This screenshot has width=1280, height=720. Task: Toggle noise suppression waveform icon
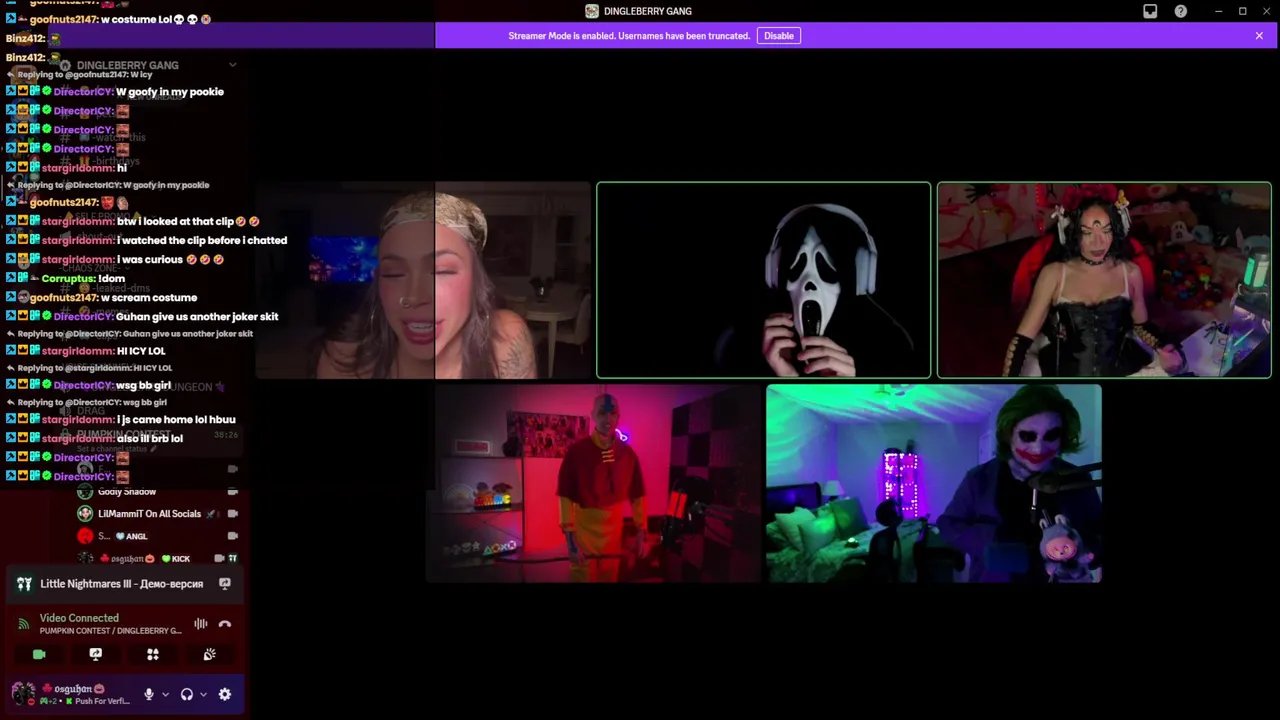point(201,624)
